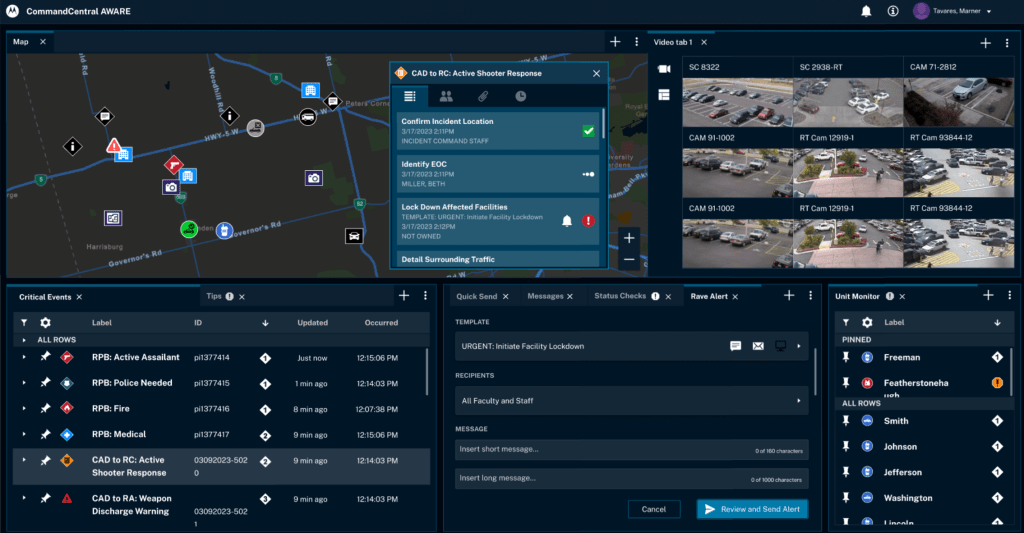Click the filter icon in Critical Events
This screenshot has height=533, width=1024.
23,323
